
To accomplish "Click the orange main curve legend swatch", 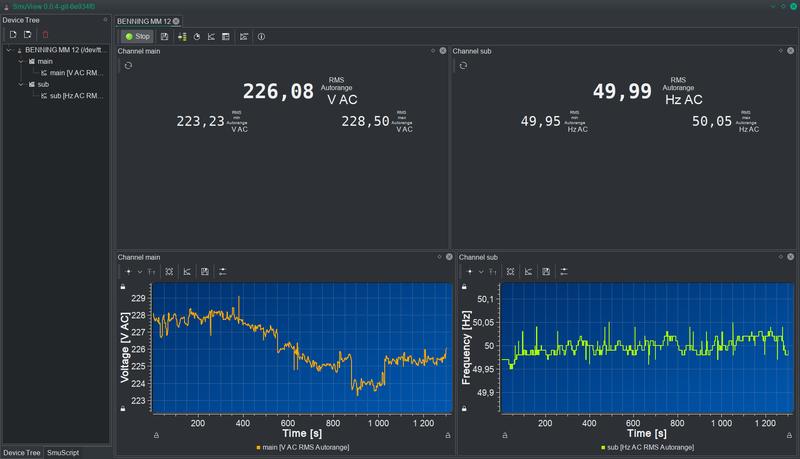I will tap(259, 447).
